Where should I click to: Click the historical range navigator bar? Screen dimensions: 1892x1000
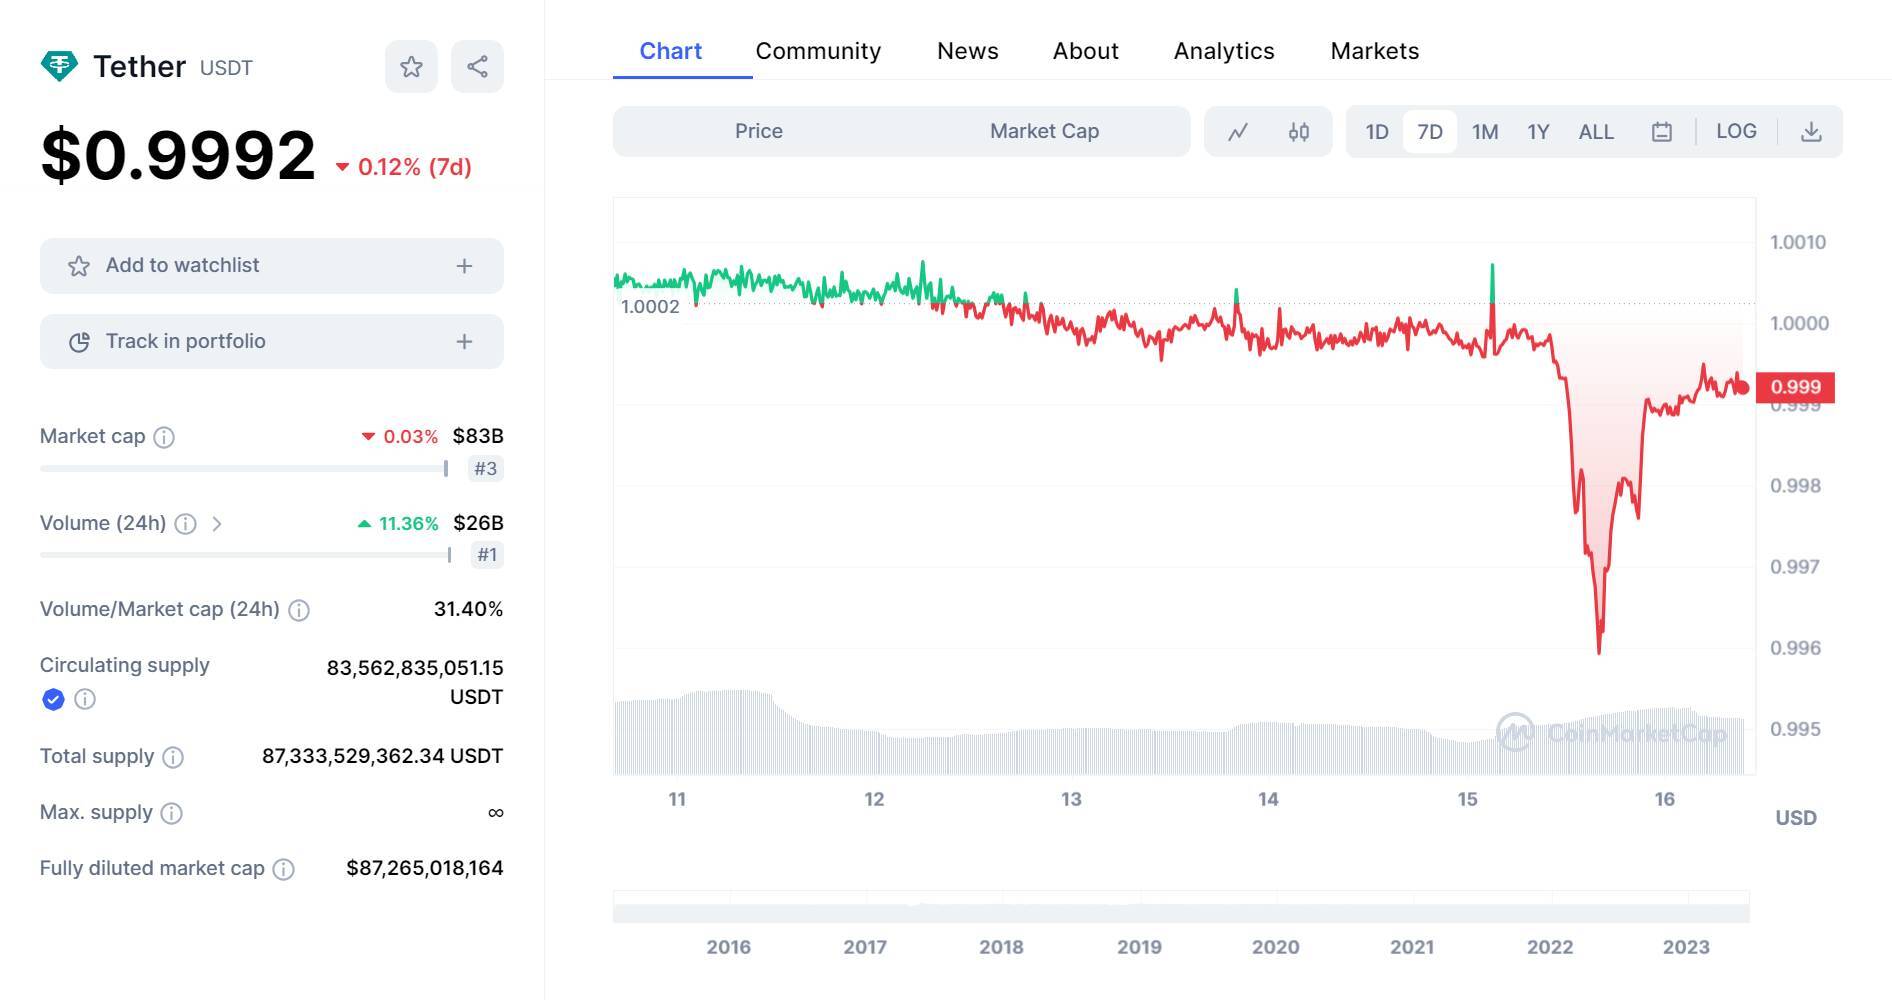click(x=1181, y=907)
